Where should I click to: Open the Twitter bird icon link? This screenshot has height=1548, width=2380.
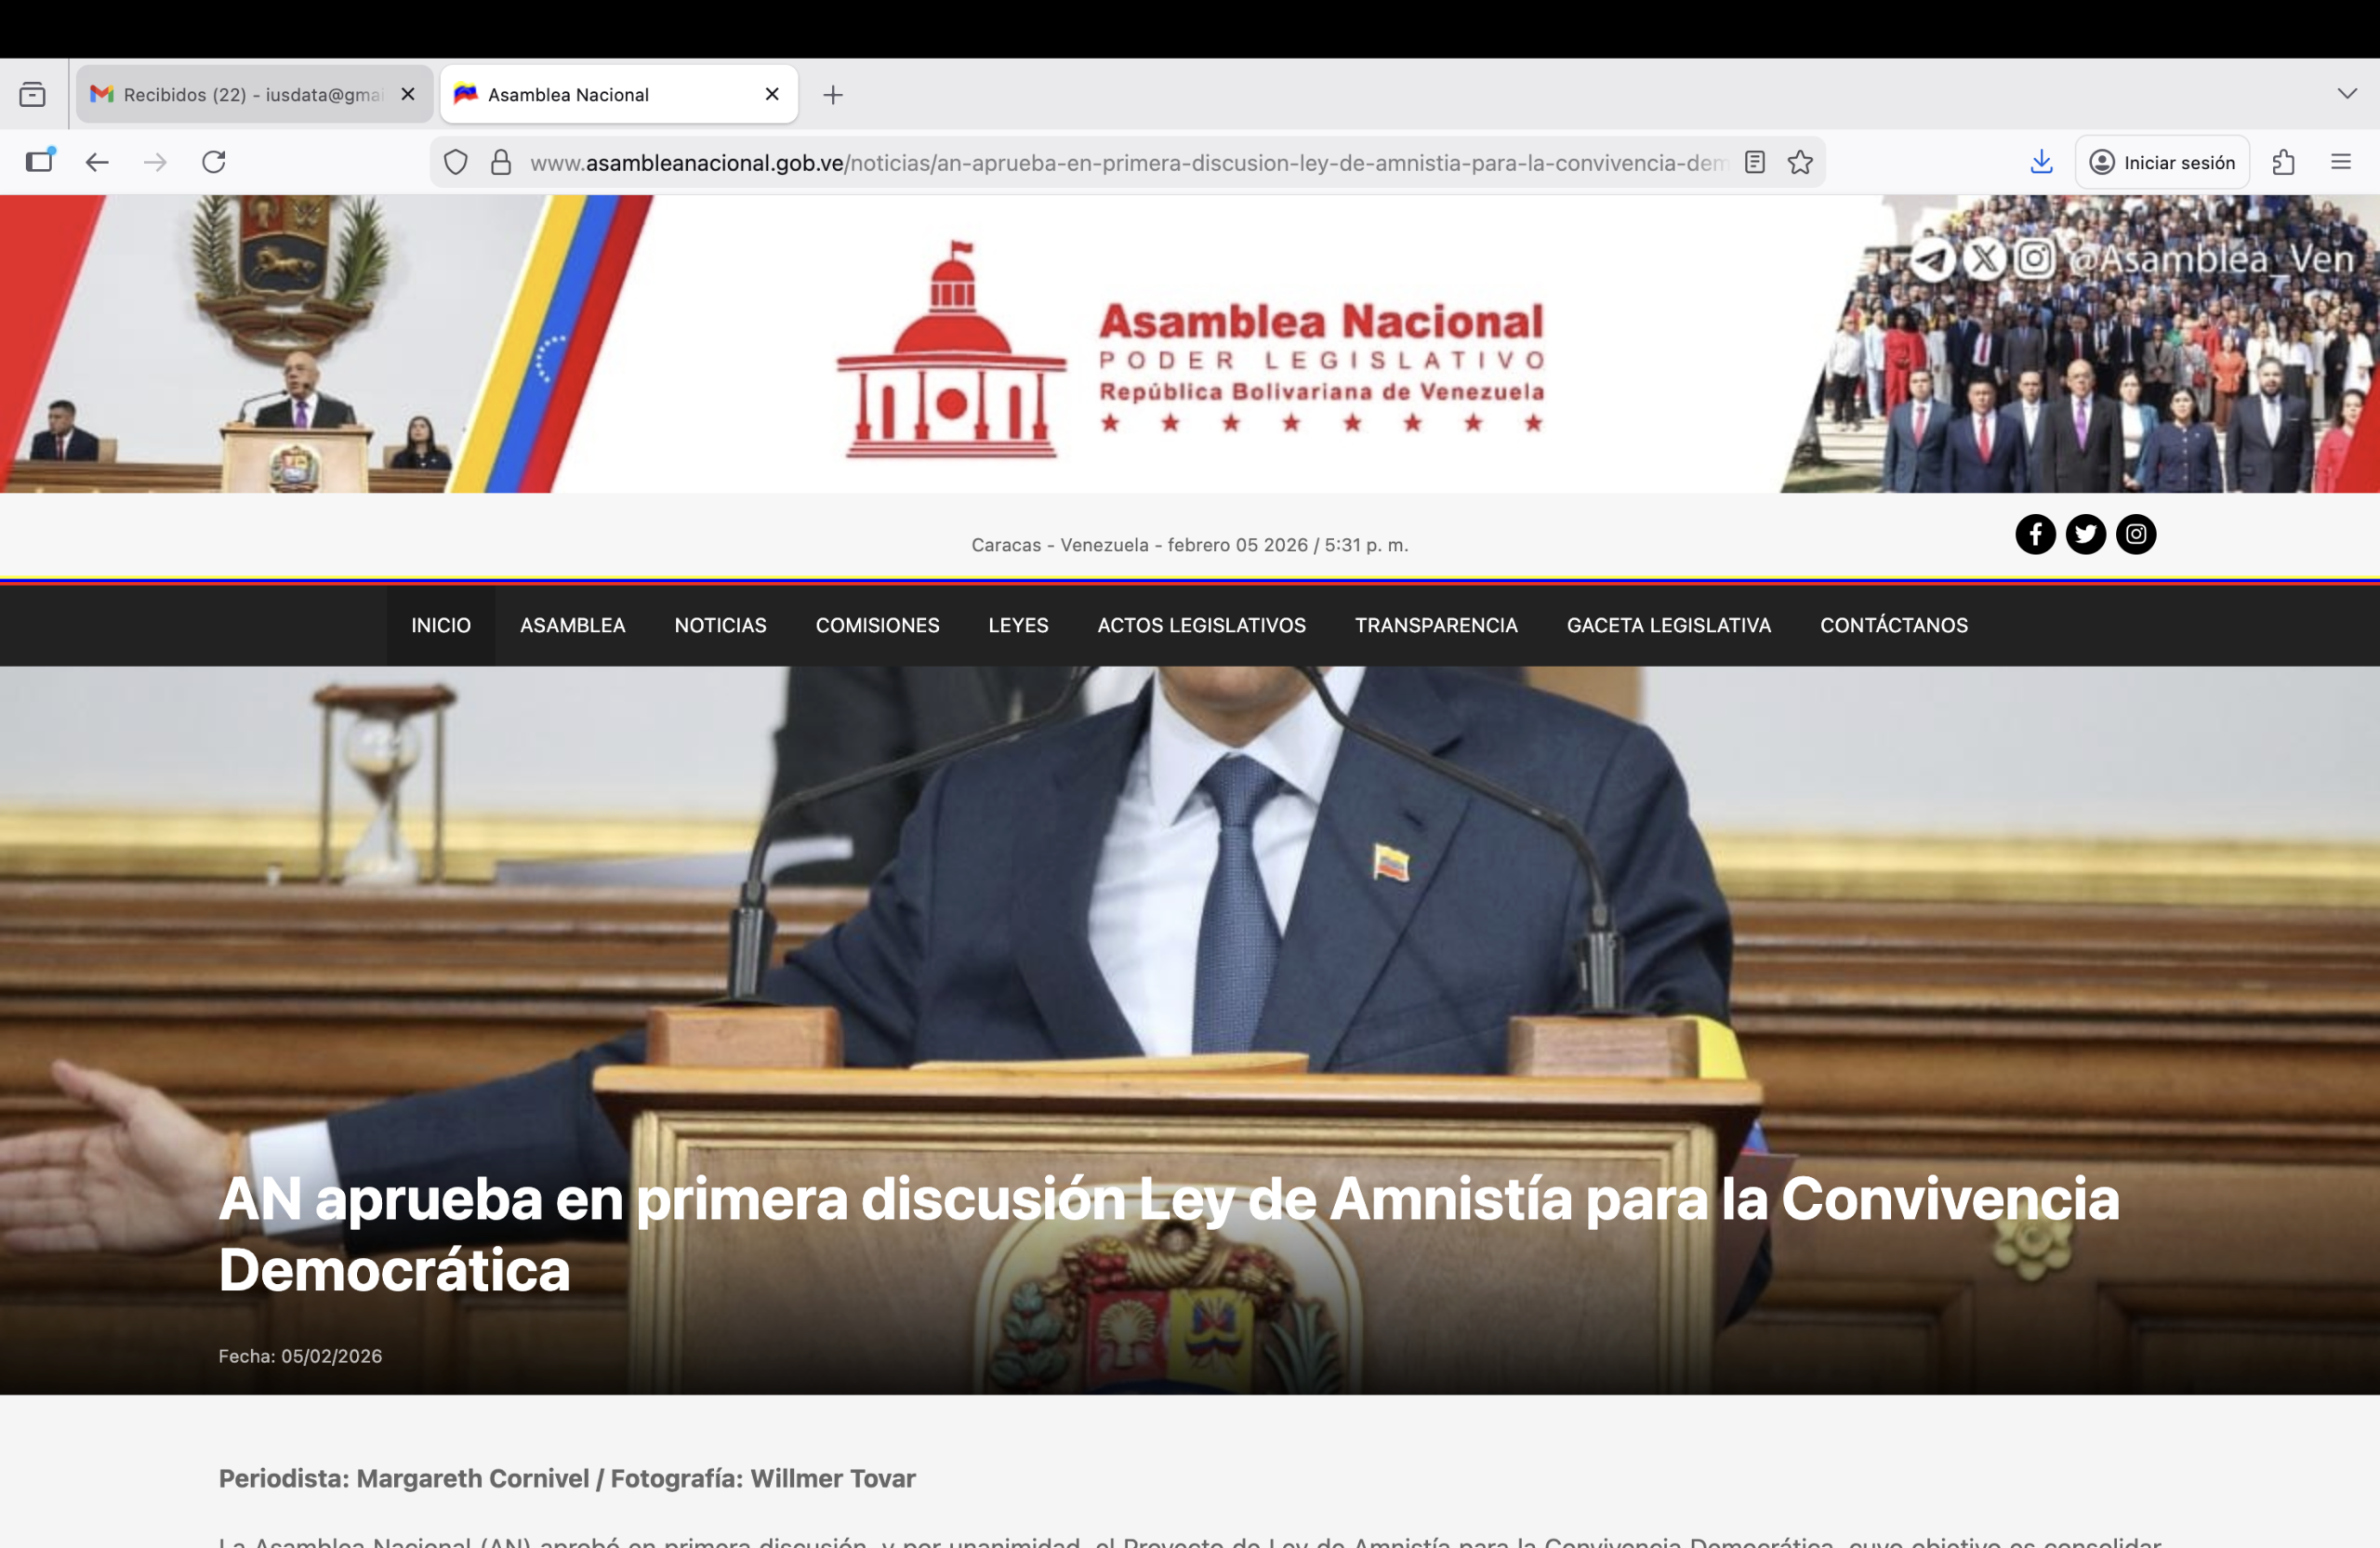[2085, 534]
